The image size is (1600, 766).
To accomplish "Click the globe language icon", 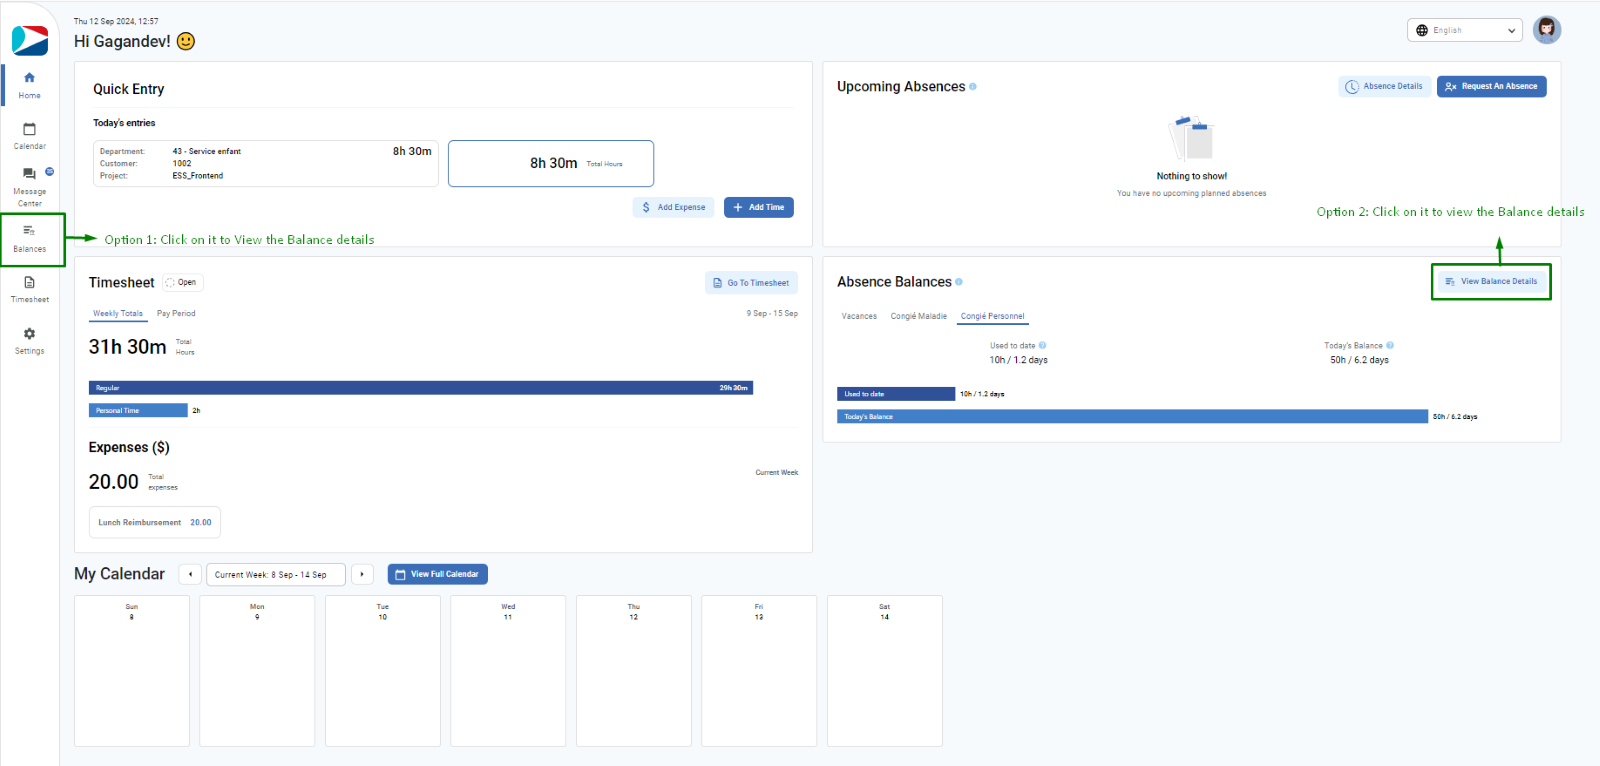I will tap(1422, 30).
